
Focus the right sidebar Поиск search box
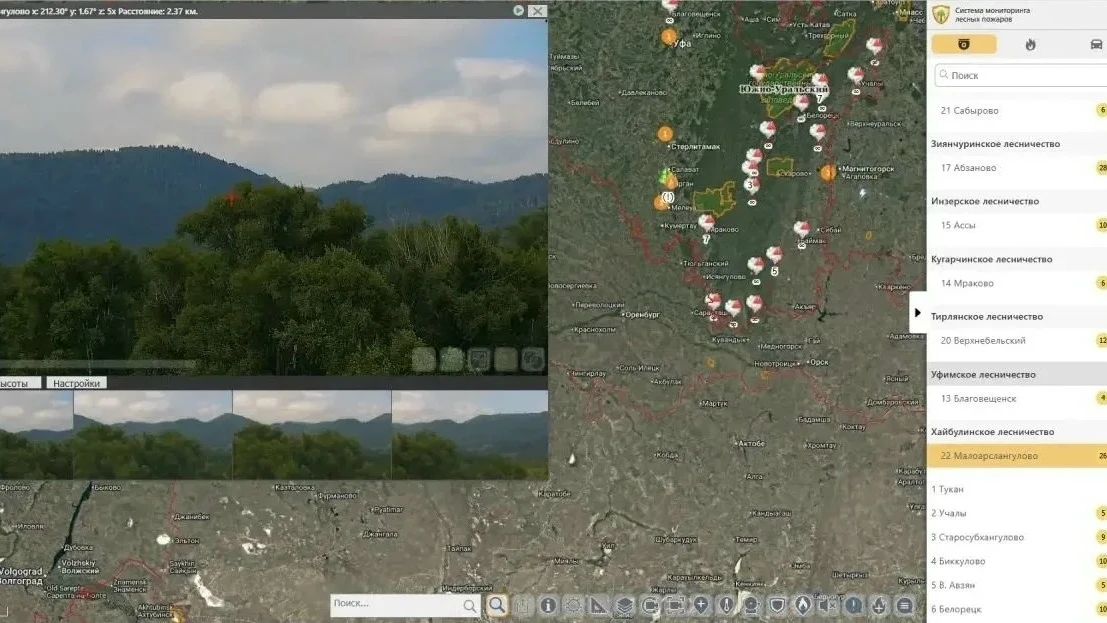click(1020, 75)
